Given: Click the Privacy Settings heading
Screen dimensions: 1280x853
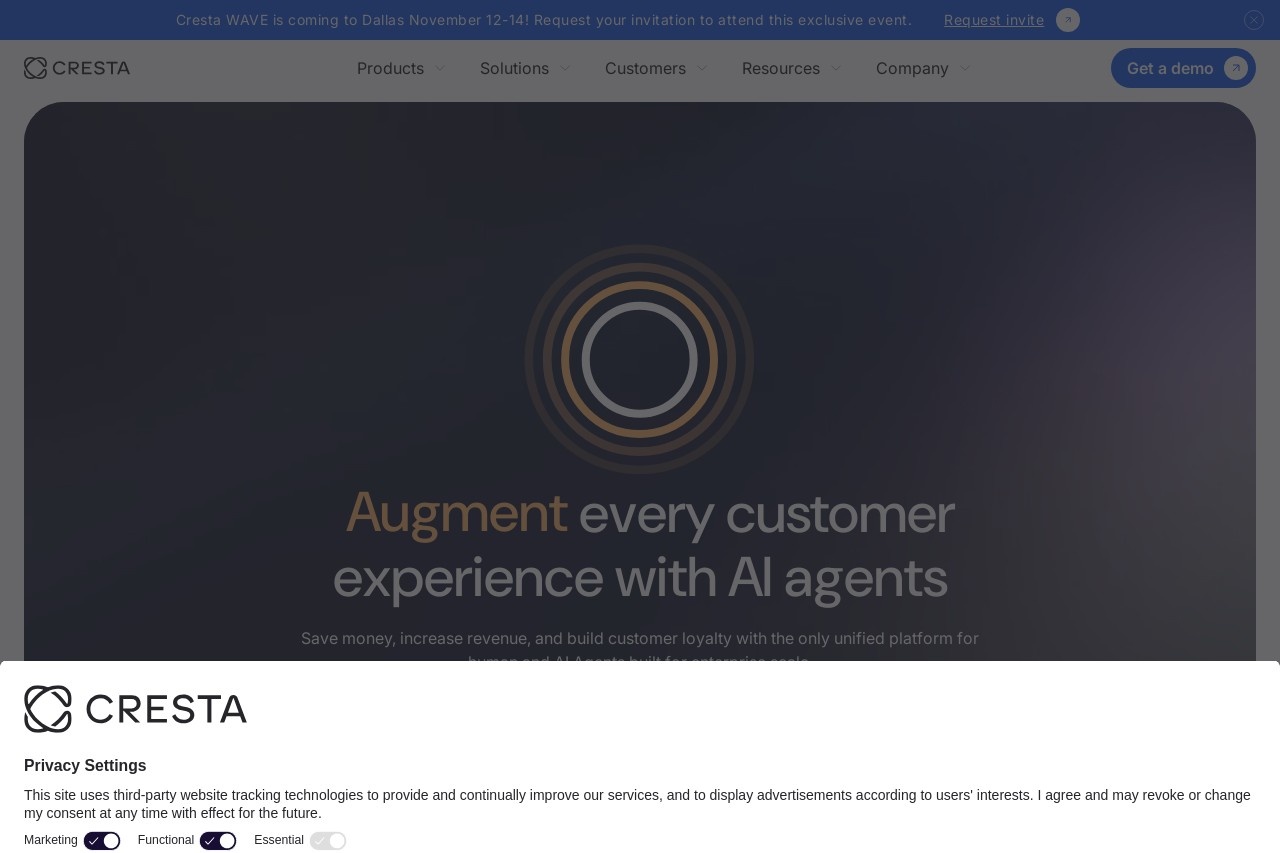Looking at the screenshot, I should click(85, 766).
